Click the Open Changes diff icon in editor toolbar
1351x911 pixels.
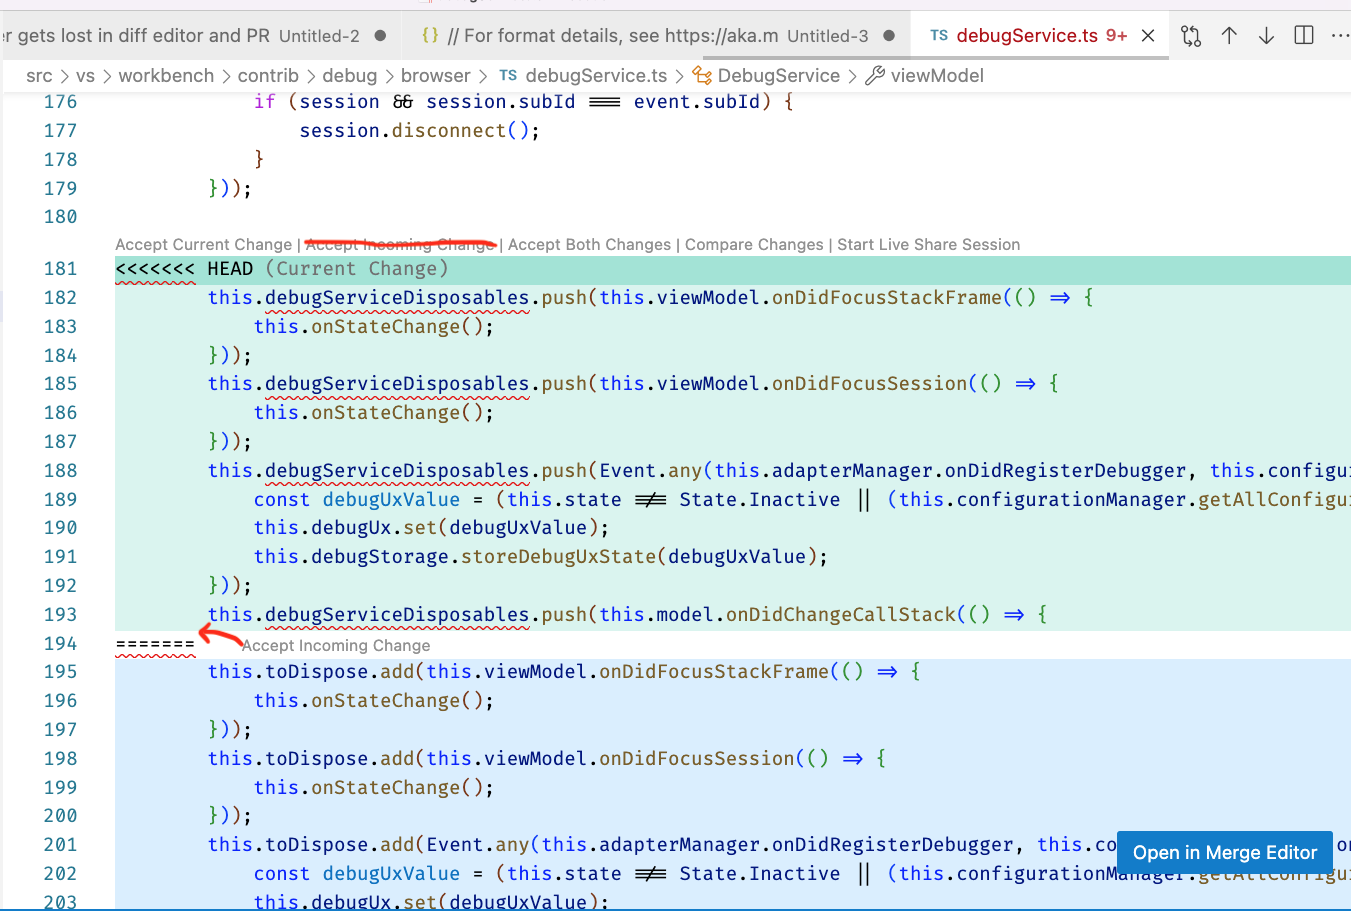[1190, 35]
